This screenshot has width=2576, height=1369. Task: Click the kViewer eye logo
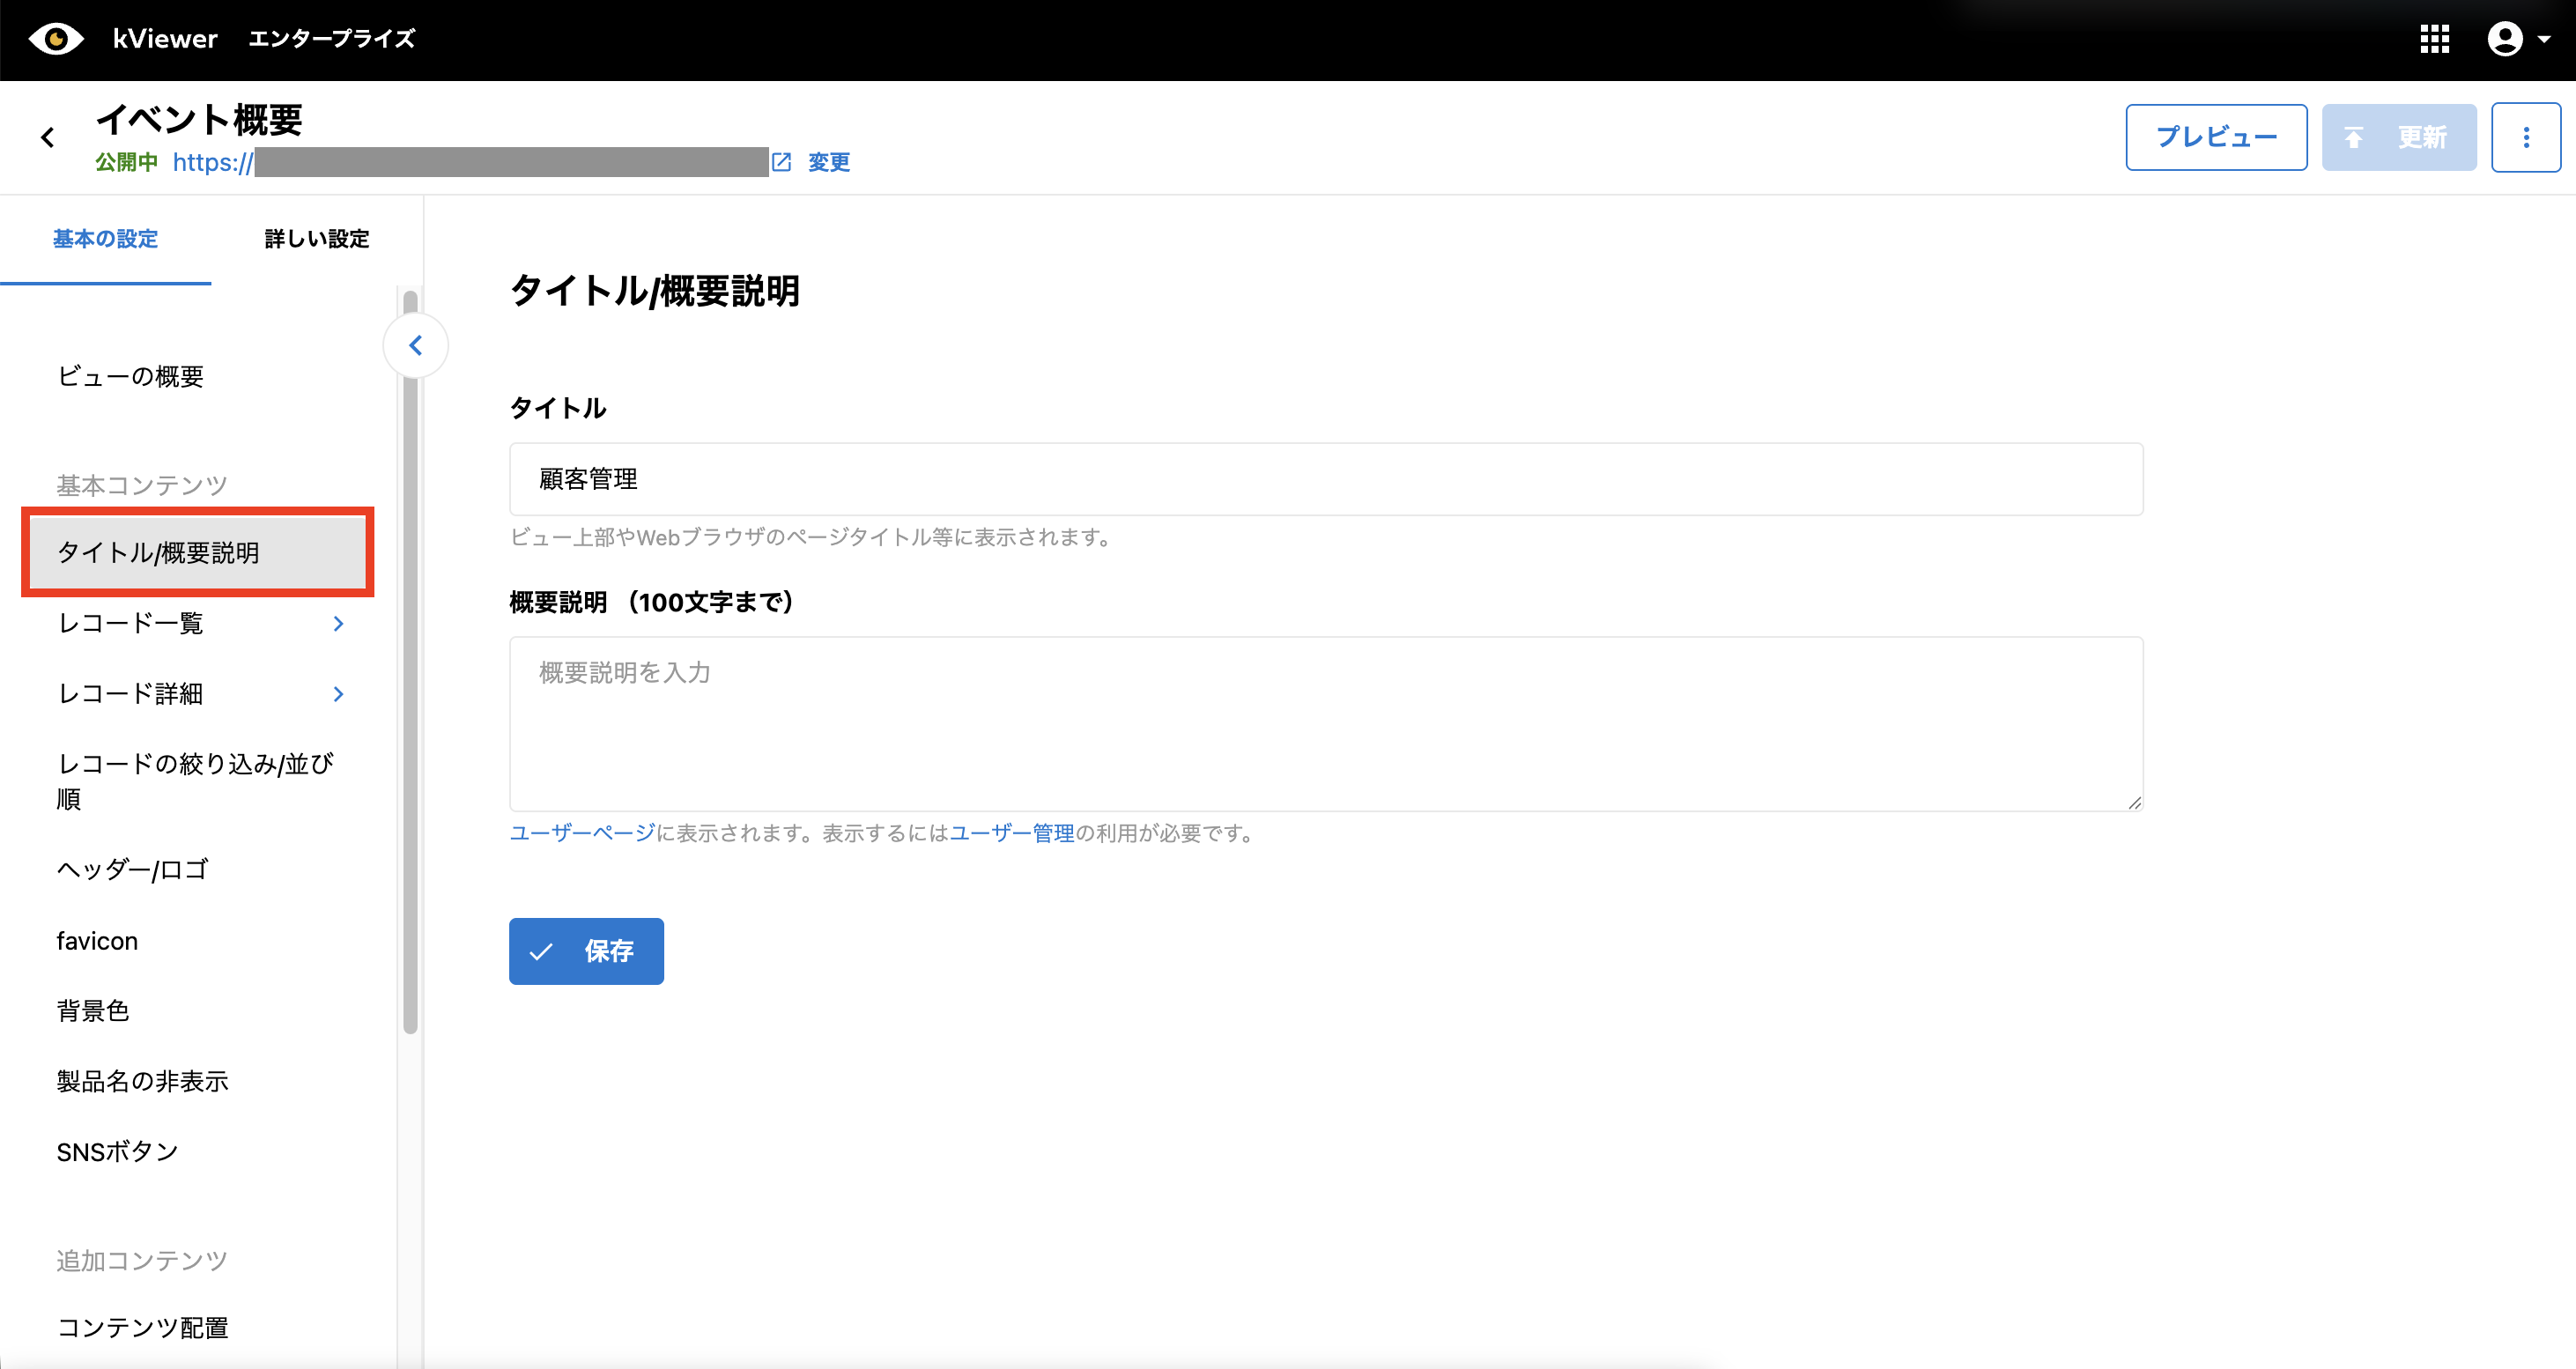[x=56, y=39]
